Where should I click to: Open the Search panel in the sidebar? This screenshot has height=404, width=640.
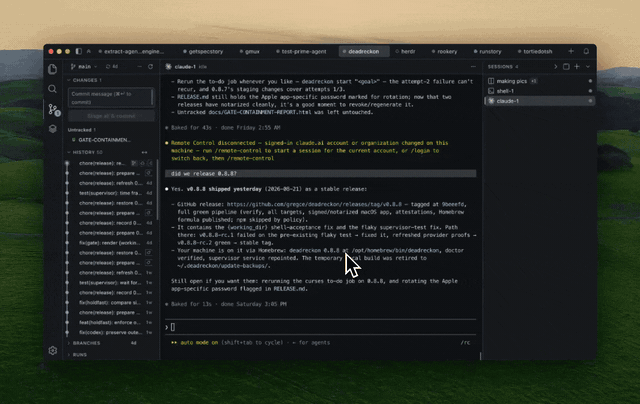[x=52, y=89]
